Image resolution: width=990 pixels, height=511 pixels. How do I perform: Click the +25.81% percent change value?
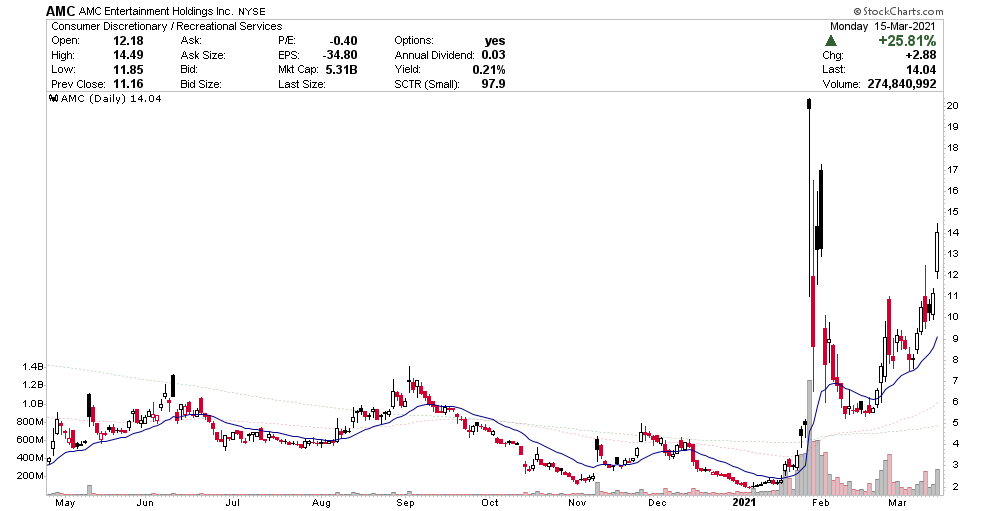(x=906, y=41)
